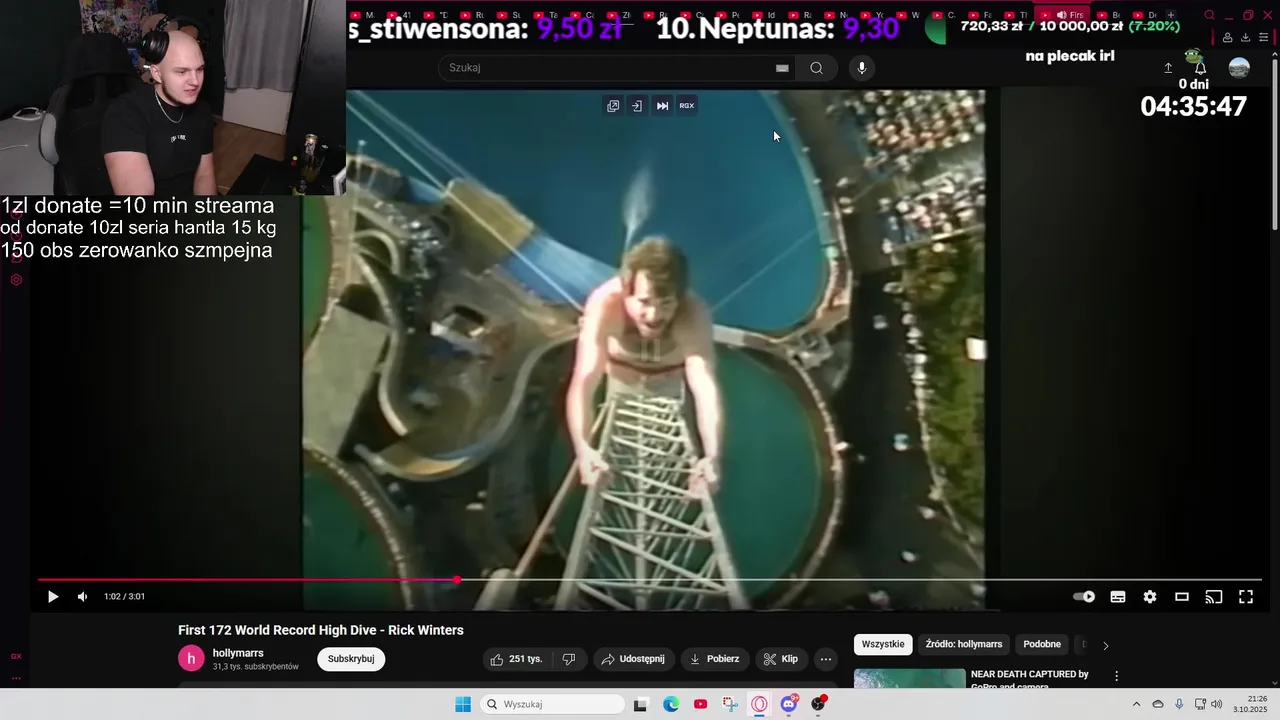Screen dimensions: 1280x720
Task: Show more chips with the right arrow
Action: tap(1105, 645)
